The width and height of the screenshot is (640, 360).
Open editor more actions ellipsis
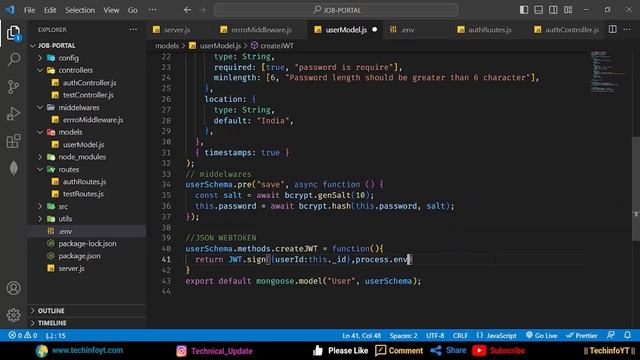point(627,29)
